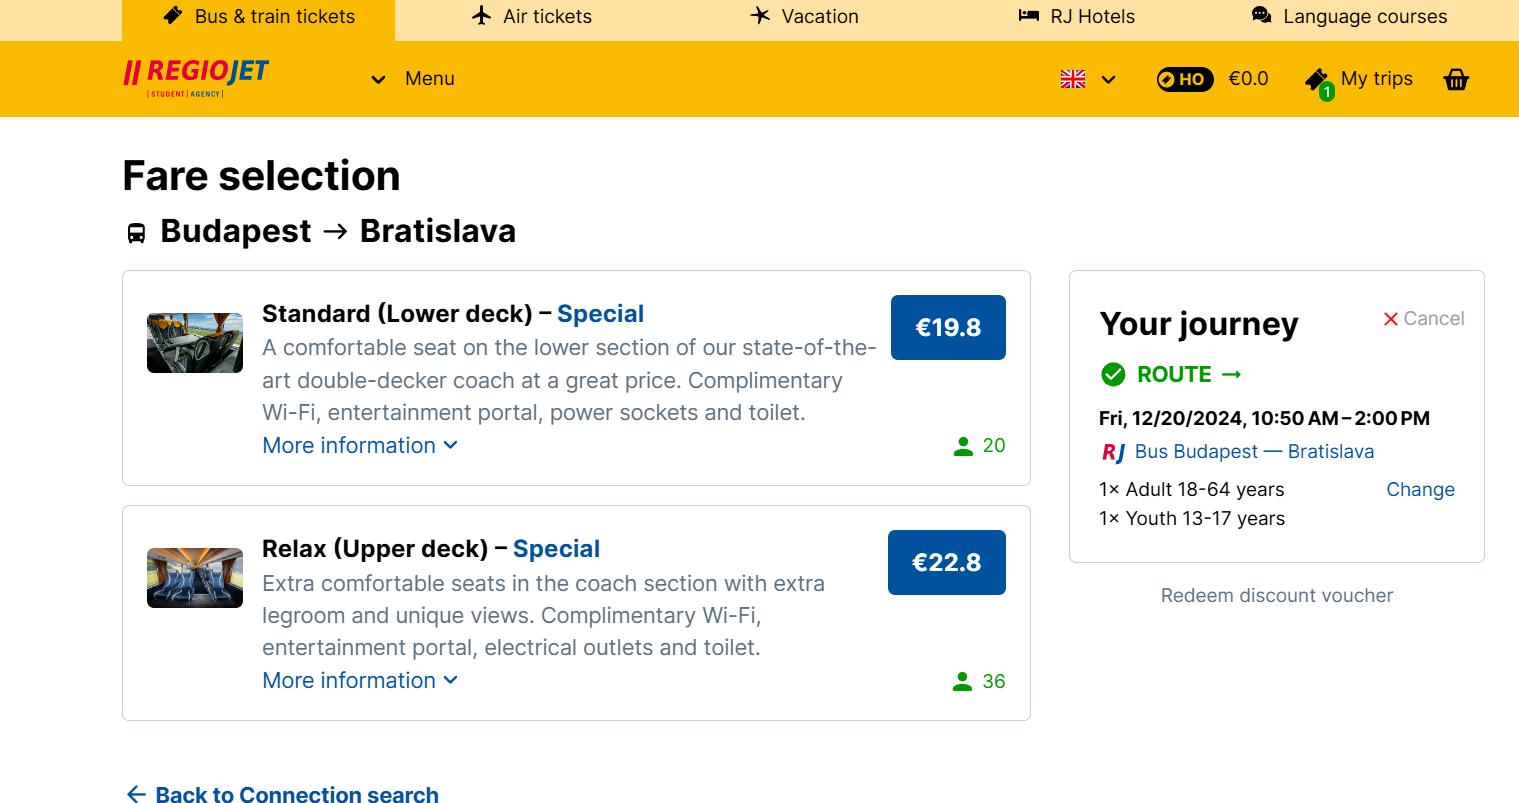Go to the RJ Hotels tab
This screenshot has height=803, width=1519.
1076,17
